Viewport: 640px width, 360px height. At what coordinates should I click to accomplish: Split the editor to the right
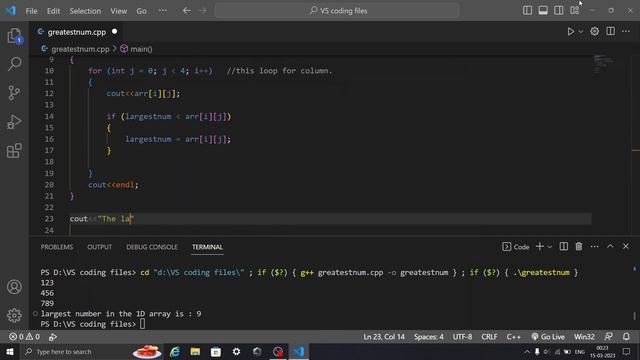click(x=610, y=31)
